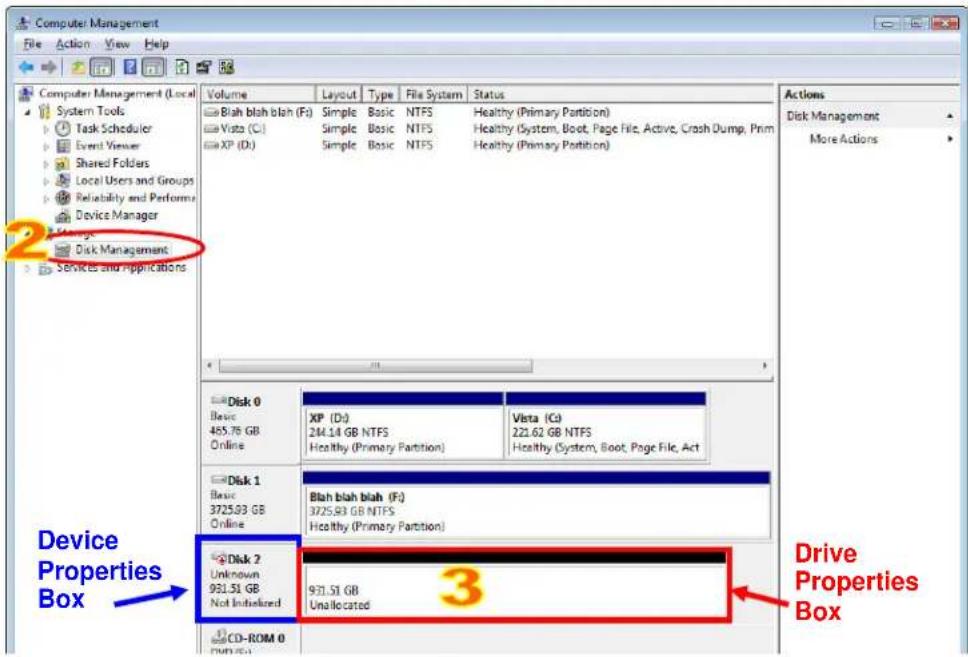Image resolution: width=968 pixels, height=657 pixels.
Task: Click the Task Scheduler clock icon
Action: coord(63,128)
